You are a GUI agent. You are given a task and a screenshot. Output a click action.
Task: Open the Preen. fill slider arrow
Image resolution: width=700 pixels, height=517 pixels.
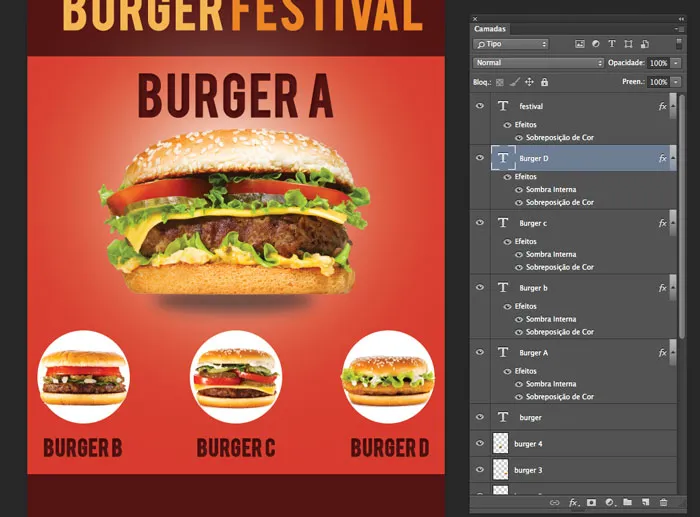point(676,82)
